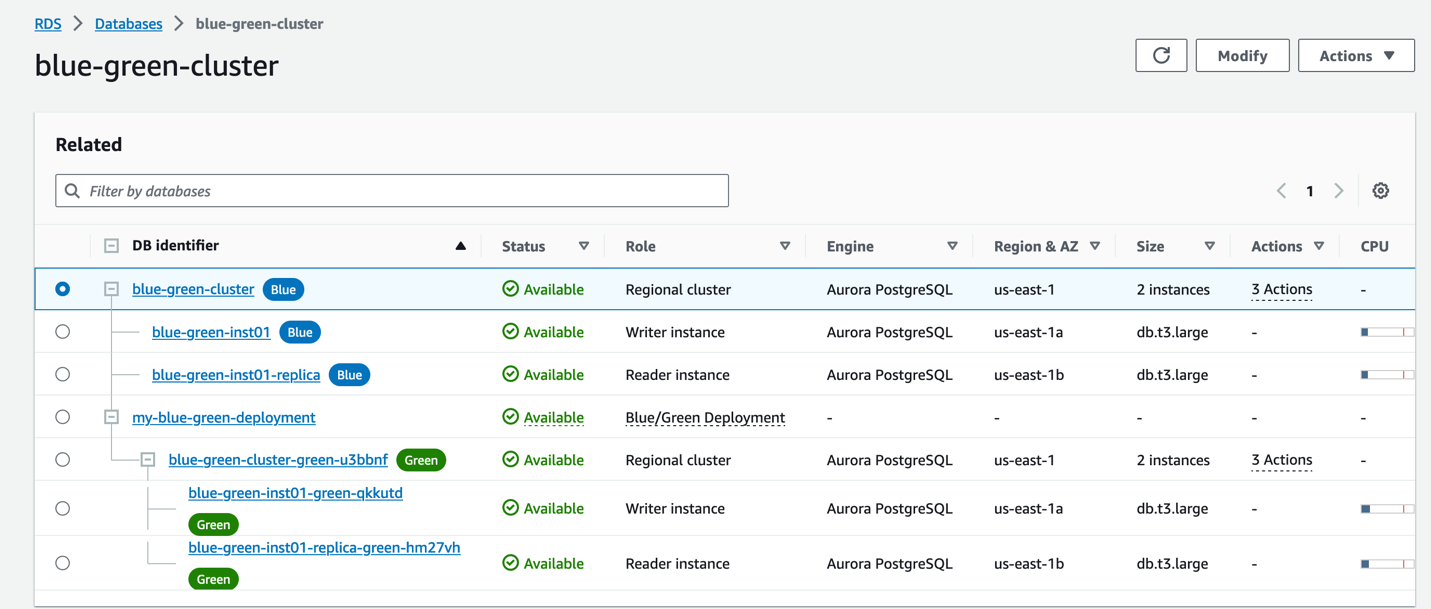Collapse the my-blue-green-deployment tree node

(112, 417)
